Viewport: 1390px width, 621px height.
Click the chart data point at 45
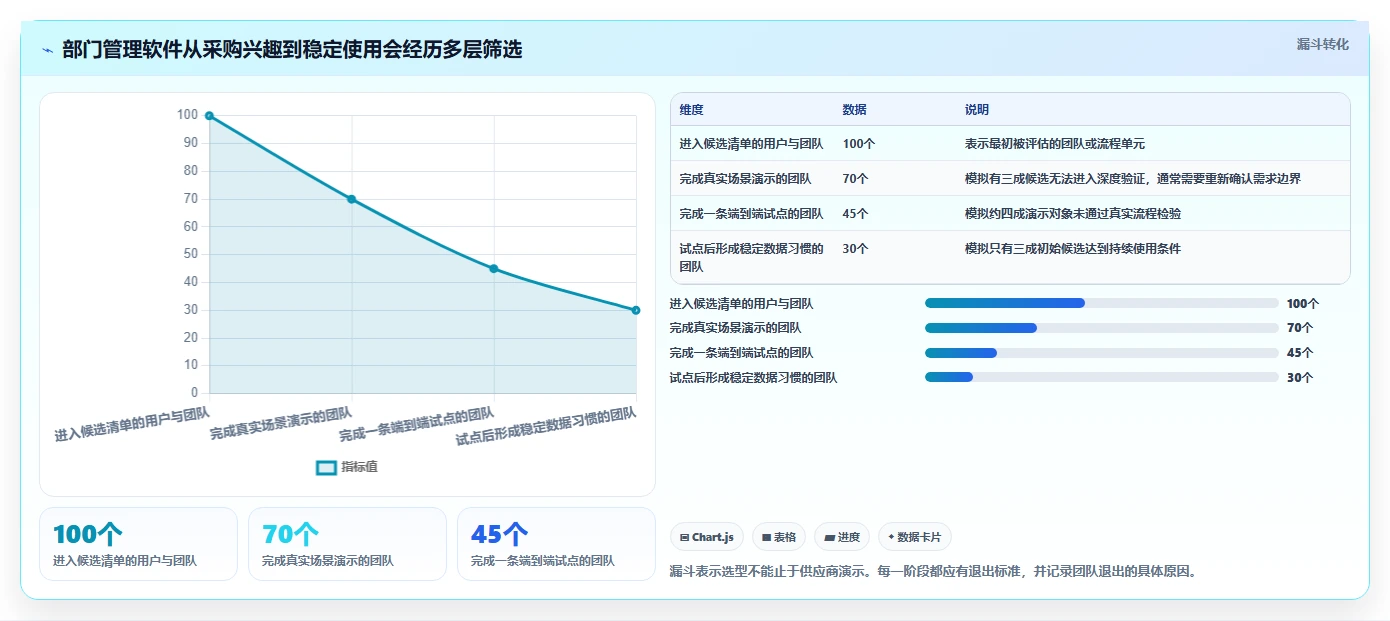click(494, 269)
